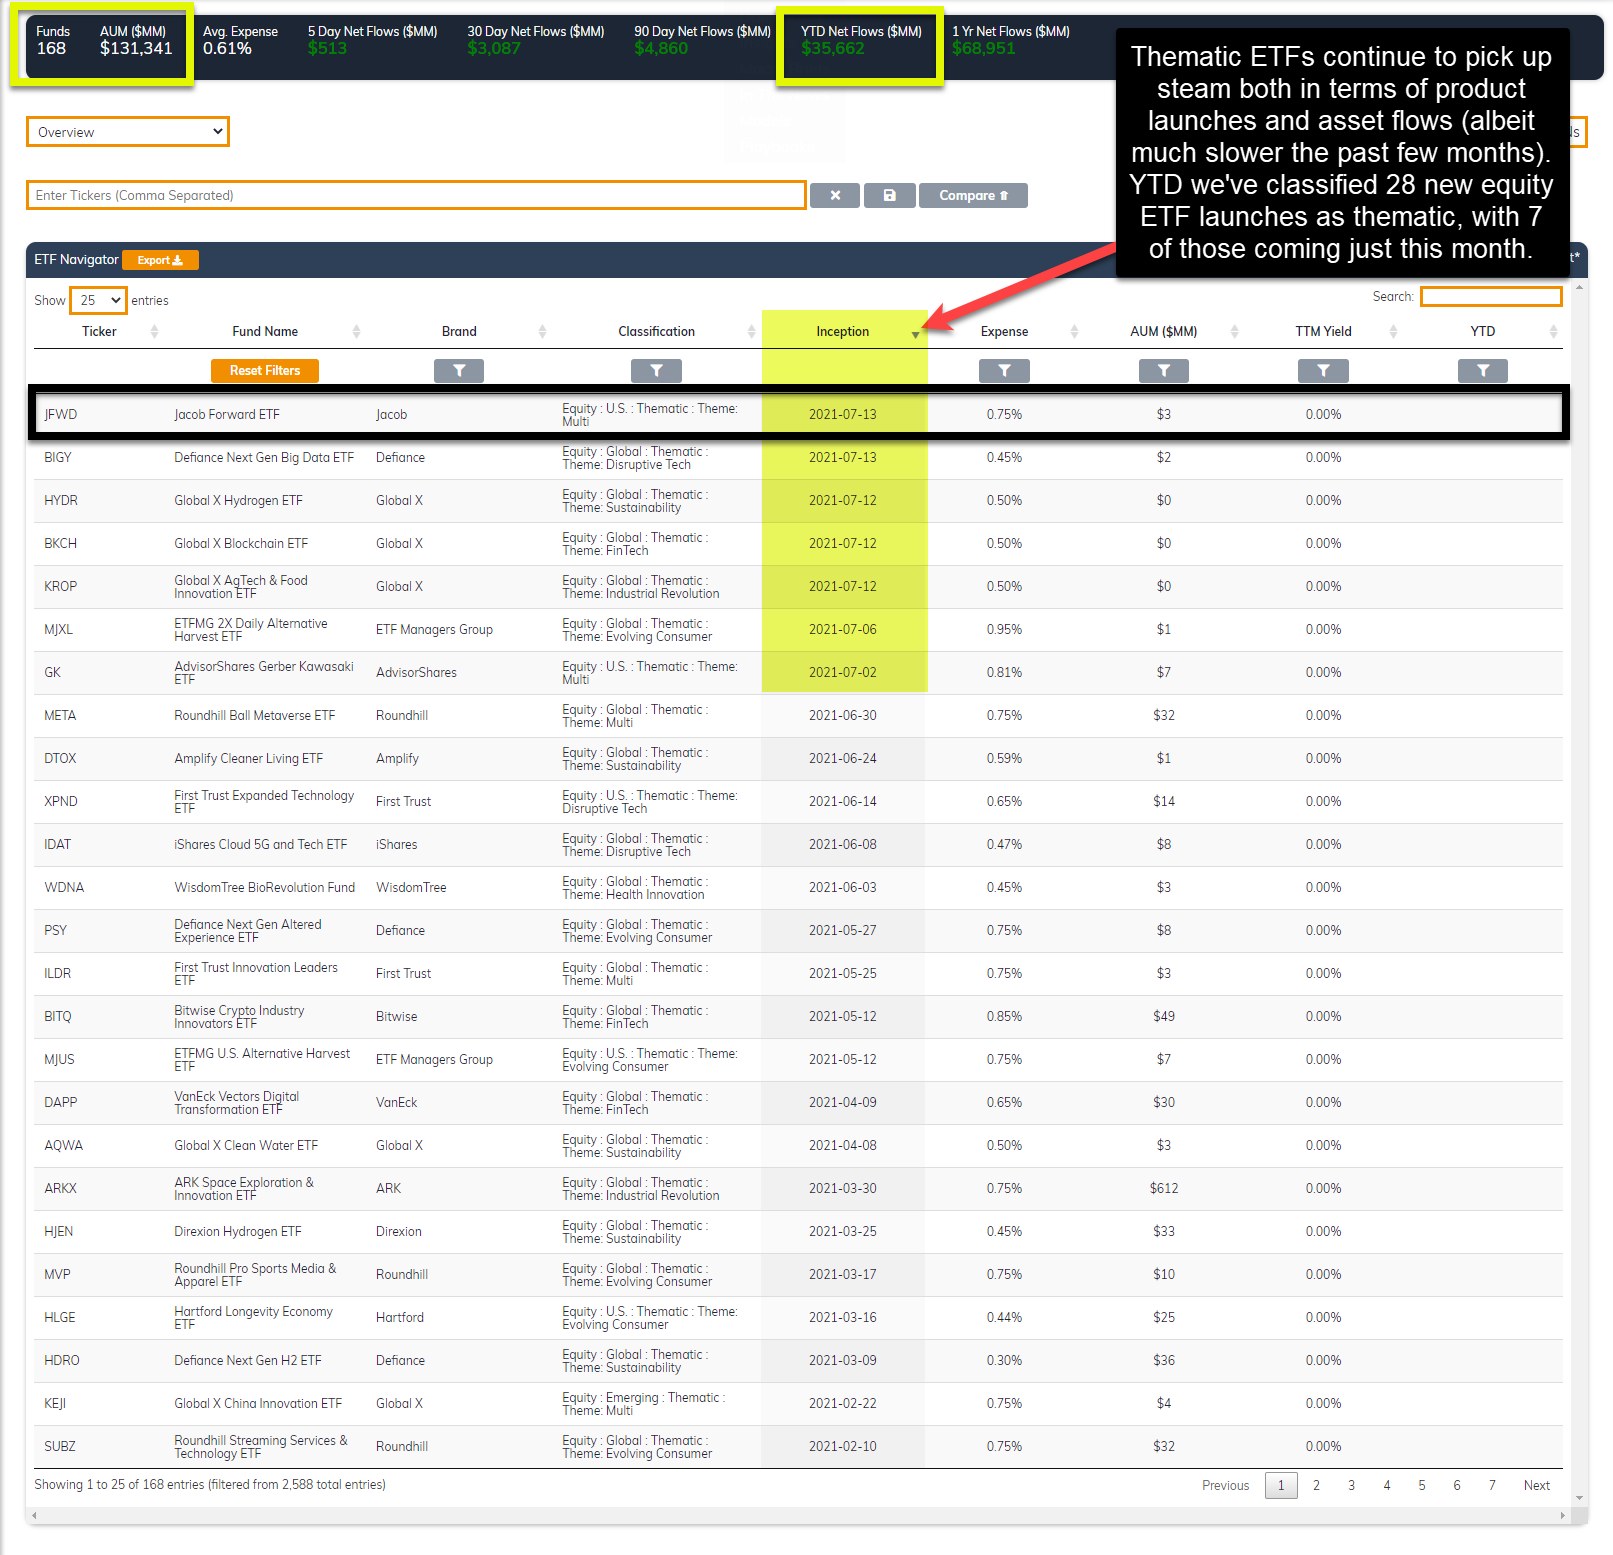Open page 6 of results

(x=1456, y=1486)
